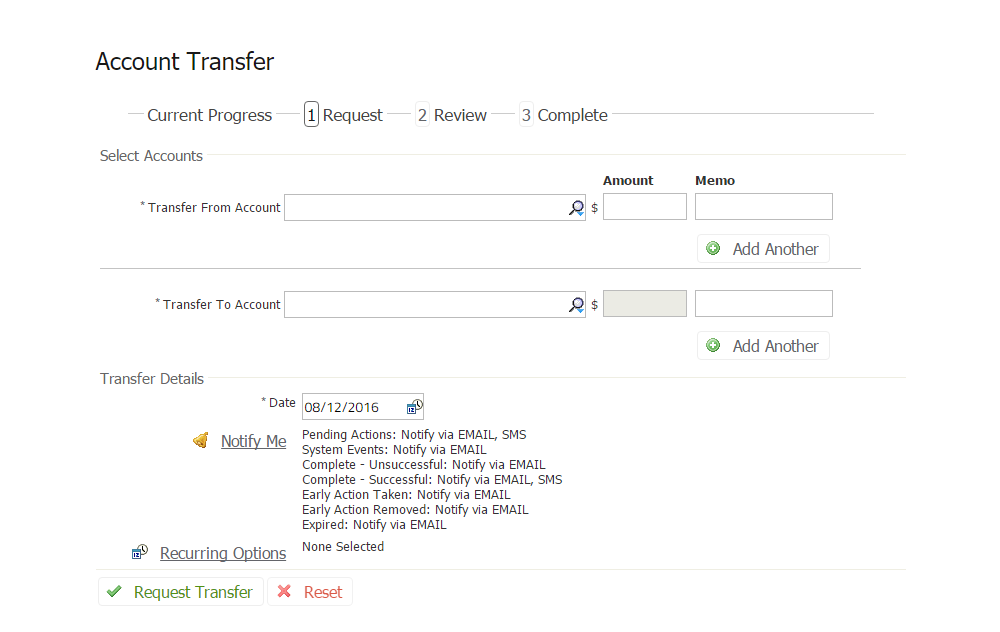Click the red X icon on Reset
Screen dimensions: 1000x632
coord(284,592)
